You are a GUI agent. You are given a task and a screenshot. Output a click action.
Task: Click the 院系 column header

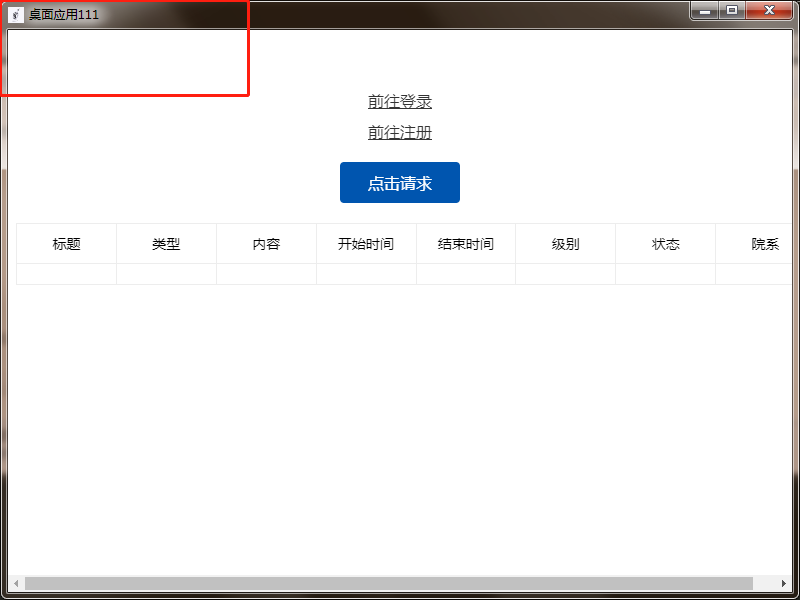[754, 244]
